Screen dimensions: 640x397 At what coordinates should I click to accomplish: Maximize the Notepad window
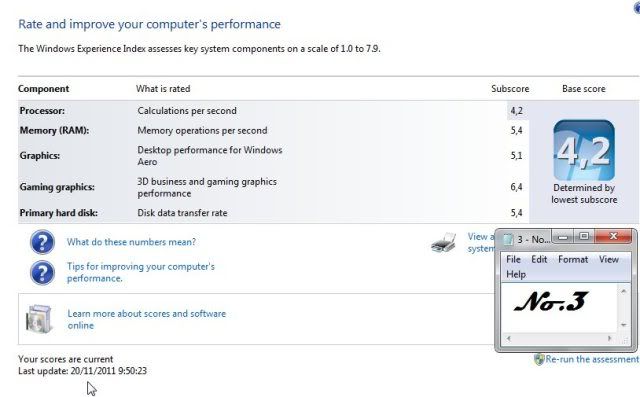pyautogui.click(x=584, y=236)
